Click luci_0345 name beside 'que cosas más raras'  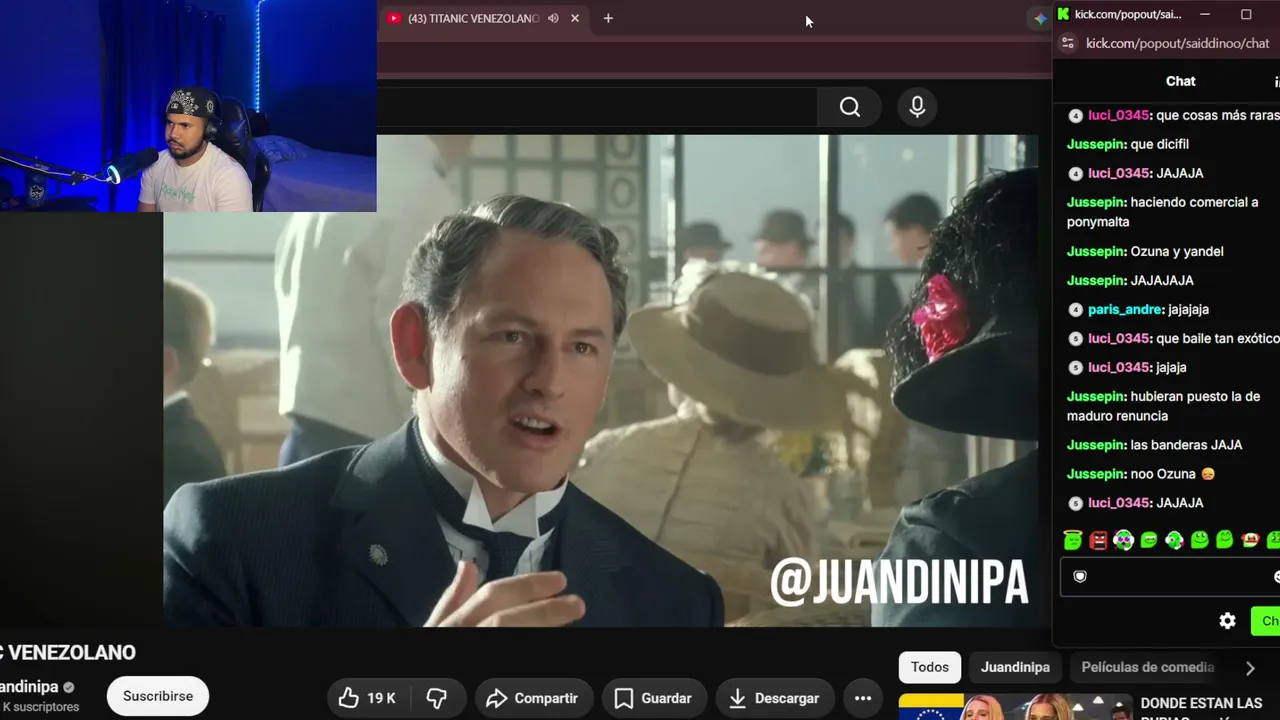point(1119,116)
